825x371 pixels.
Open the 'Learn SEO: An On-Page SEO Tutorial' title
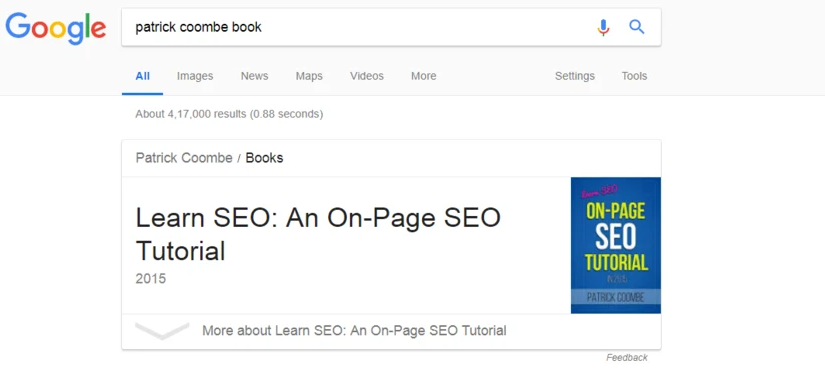click(318, 234)
